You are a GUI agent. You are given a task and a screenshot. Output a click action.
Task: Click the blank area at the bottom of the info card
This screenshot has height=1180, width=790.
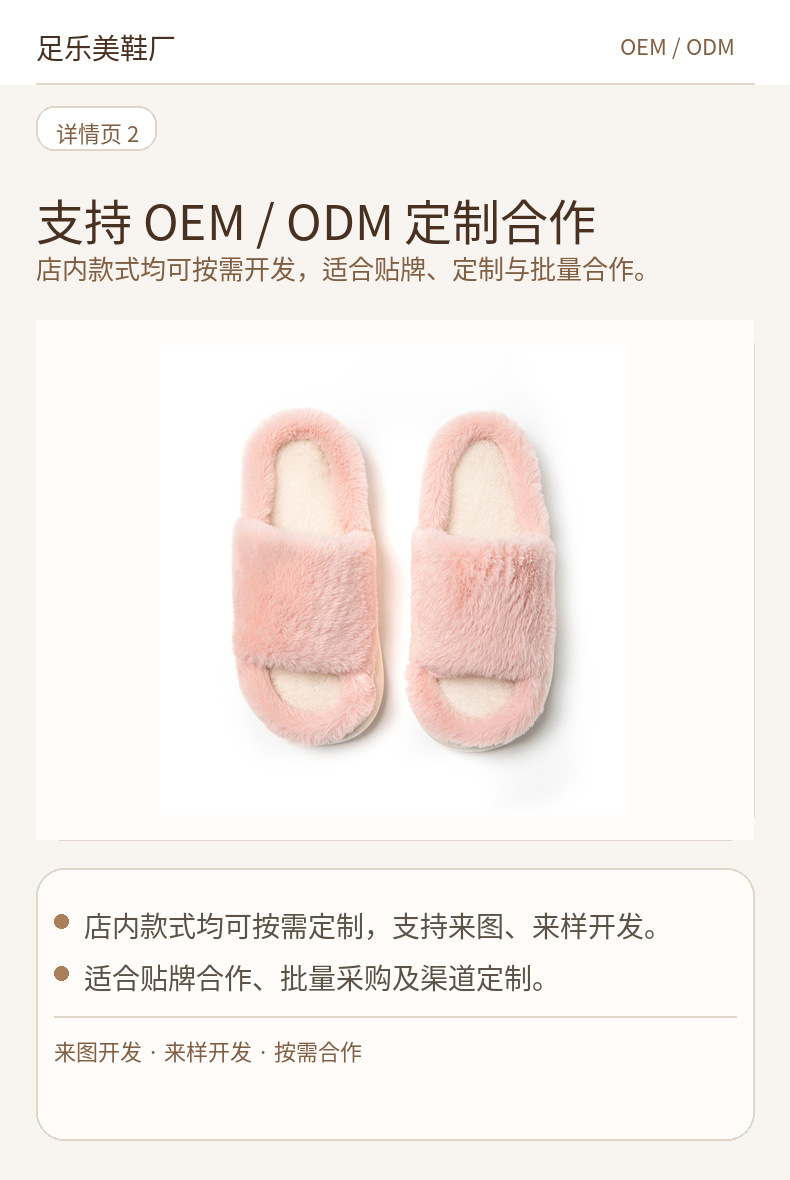tap(395, 1102)
